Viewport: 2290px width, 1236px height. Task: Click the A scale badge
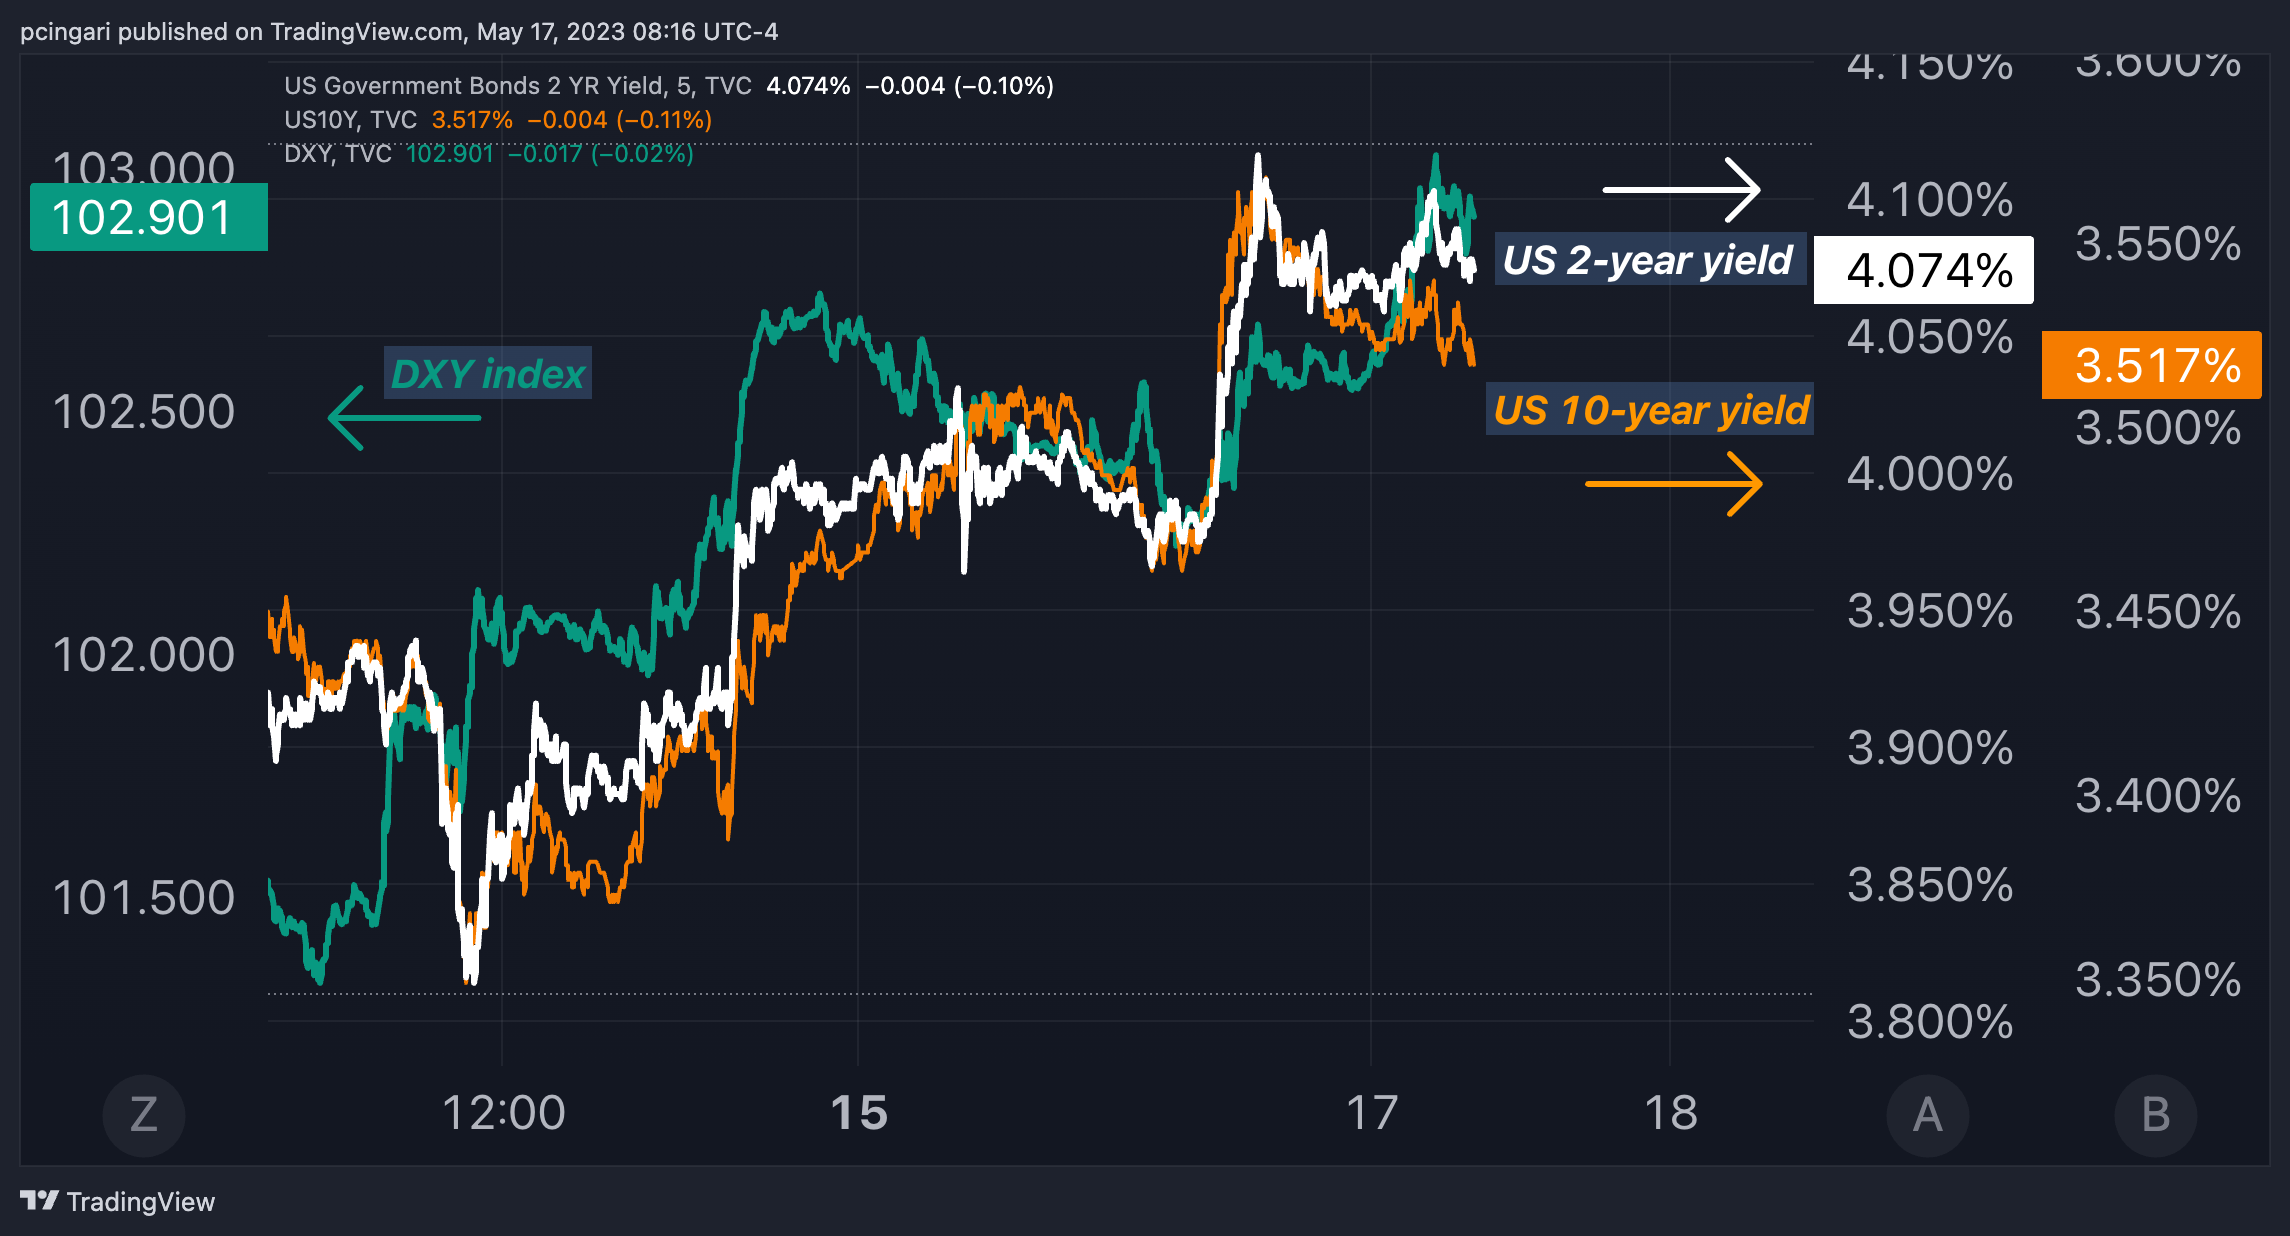tap(1927, 1114)
